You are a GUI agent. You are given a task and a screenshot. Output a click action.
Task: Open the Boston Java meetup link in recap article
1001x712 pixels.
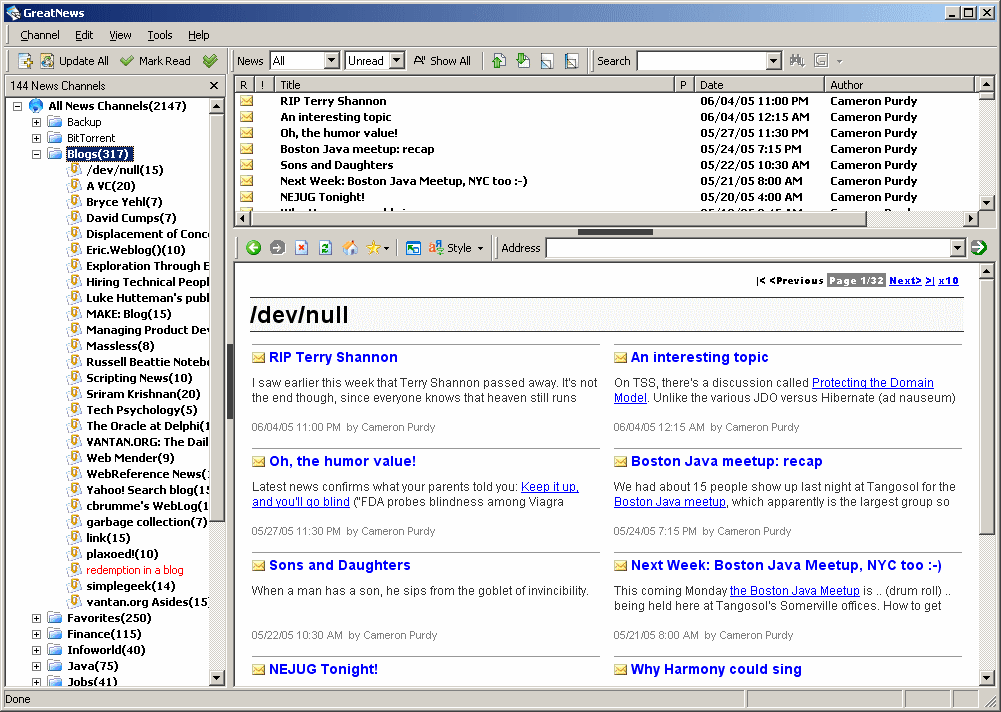coord(670,502)
